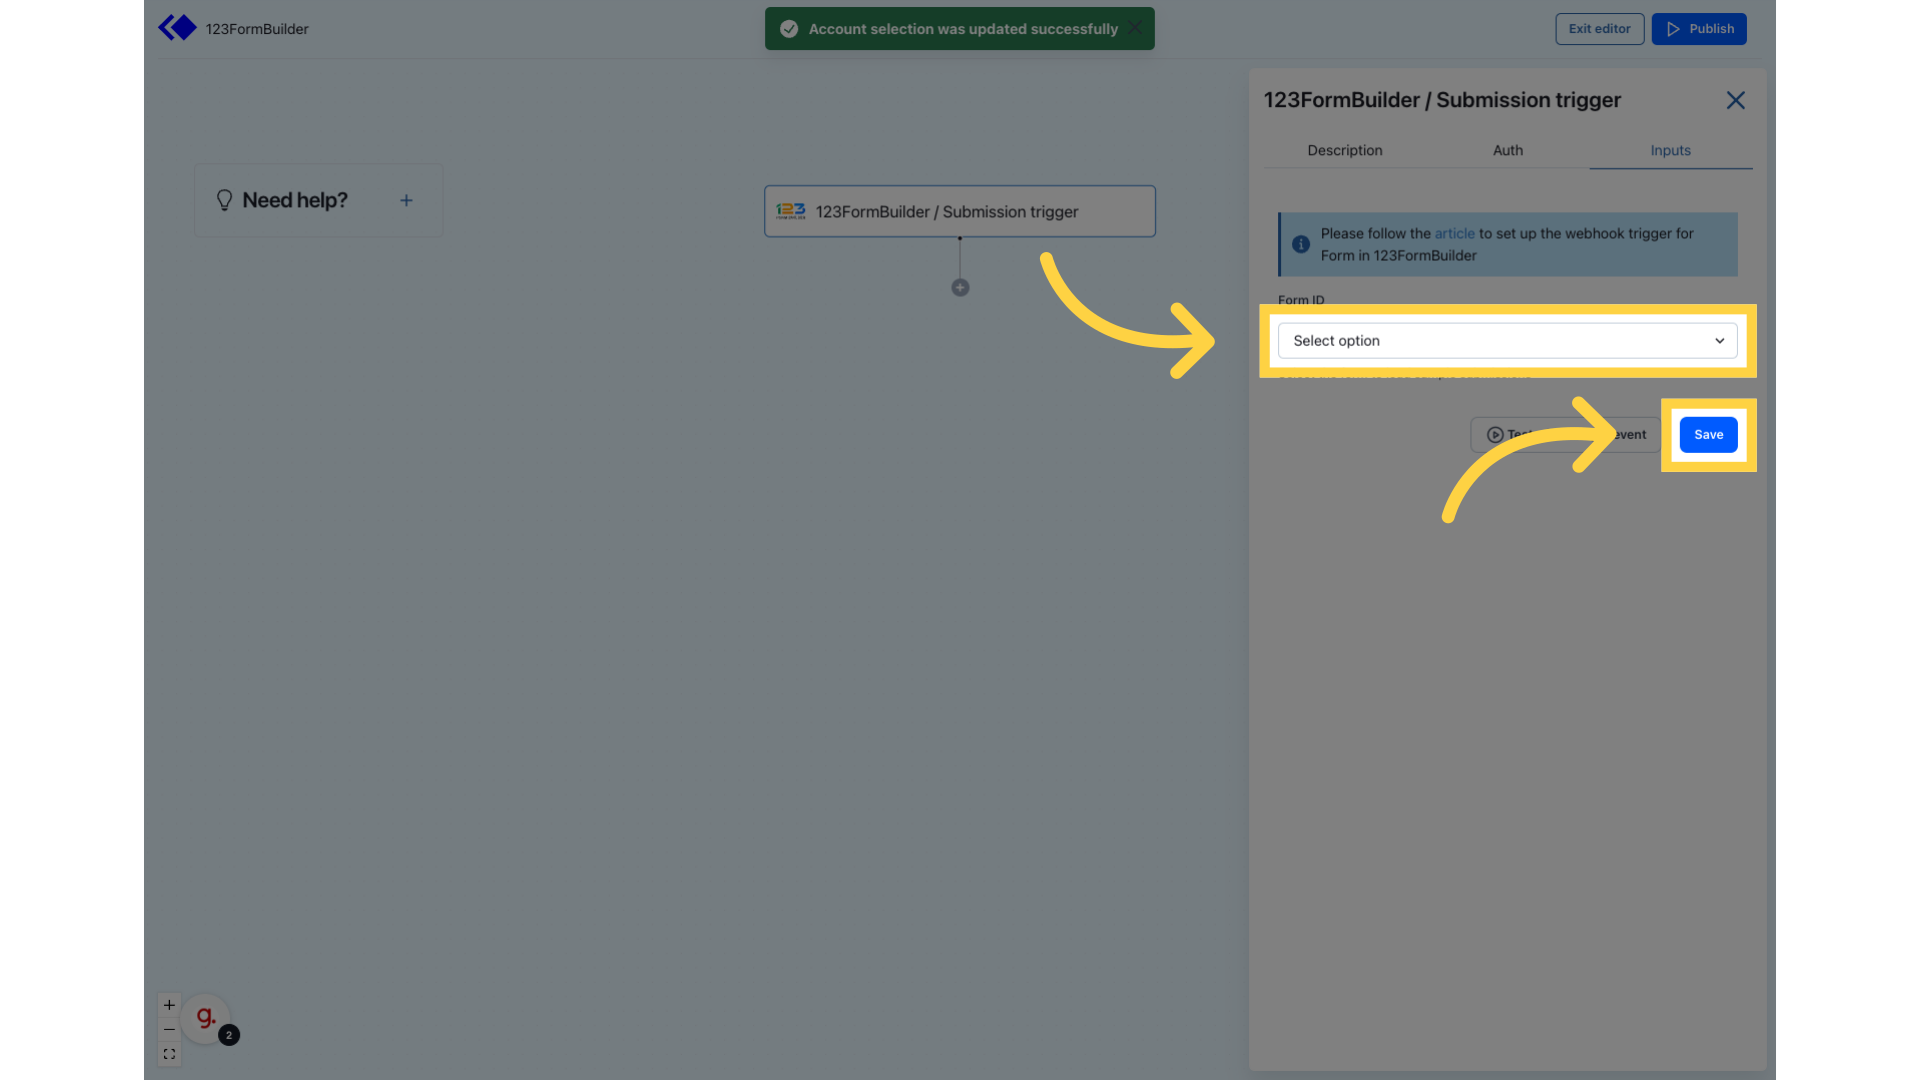Click the info icon in the blue notice

click(x=1301, y=244)
